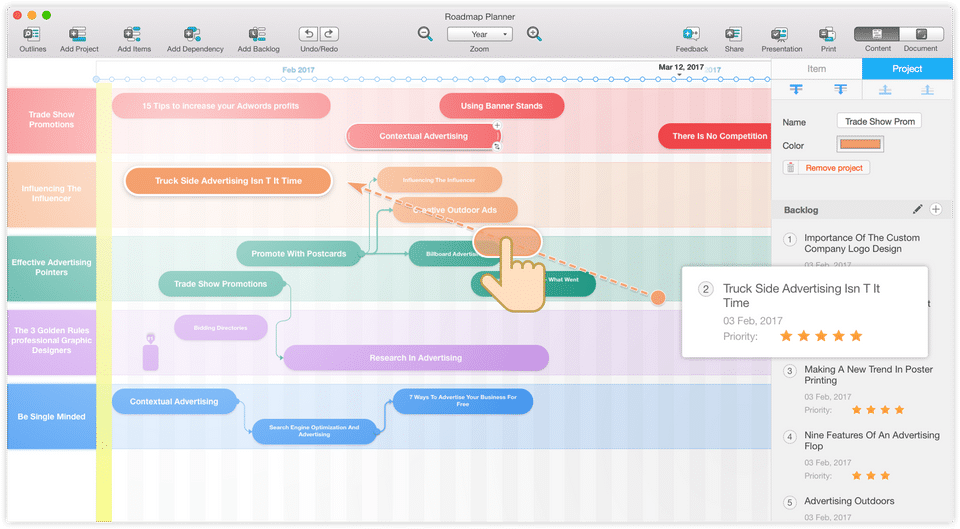Edit backlog with the pencil icon
Image resolution: width=960 pixels, height=529 pixels.
pyautogui.click(x=917, y=209)
